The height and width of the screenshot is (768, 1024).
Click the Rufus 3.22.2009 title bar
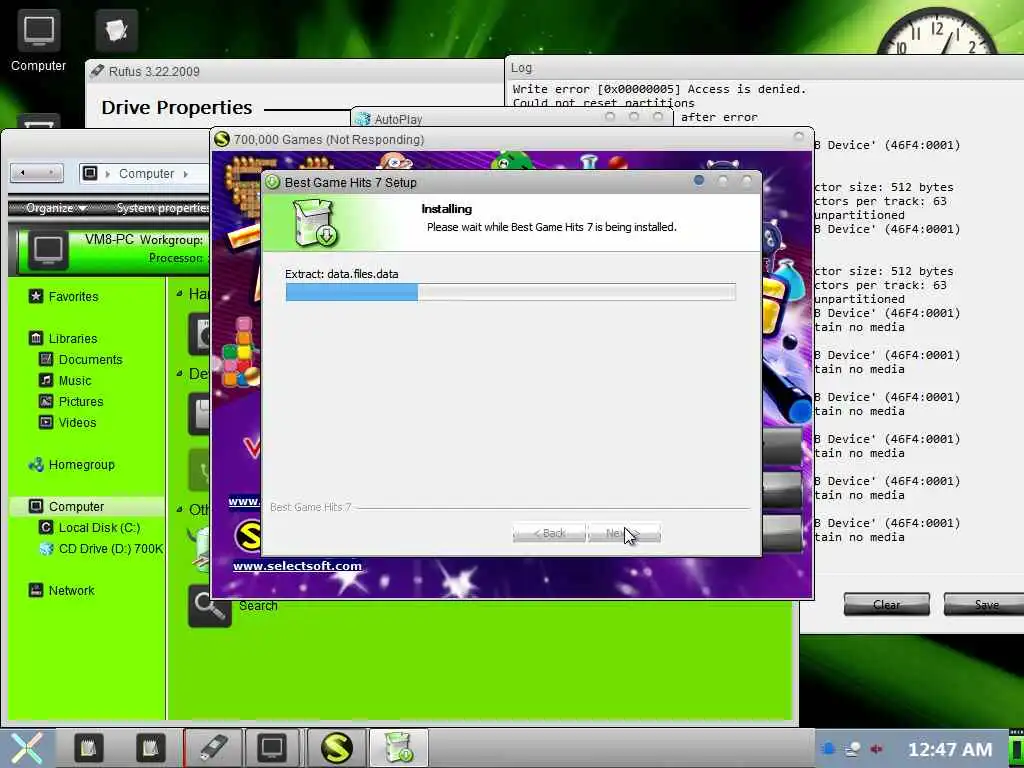294,71
